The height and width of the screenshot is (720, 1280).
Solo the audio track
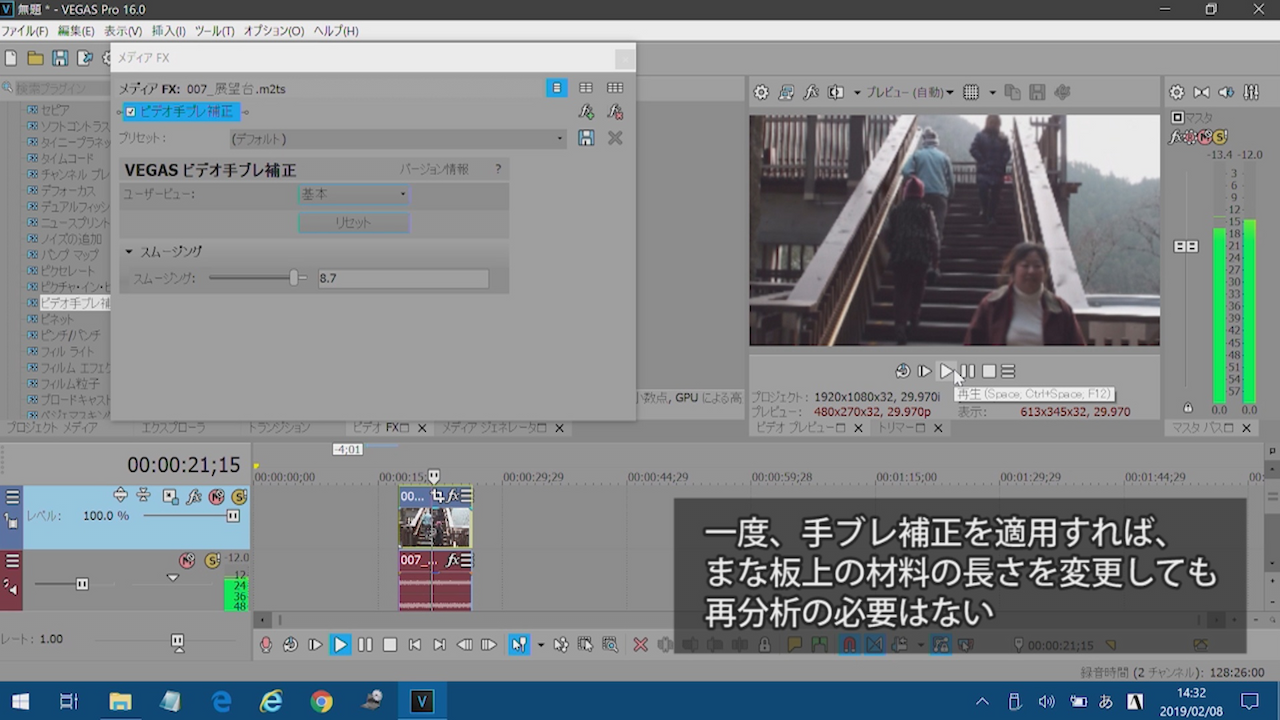(x=212, y=561)
